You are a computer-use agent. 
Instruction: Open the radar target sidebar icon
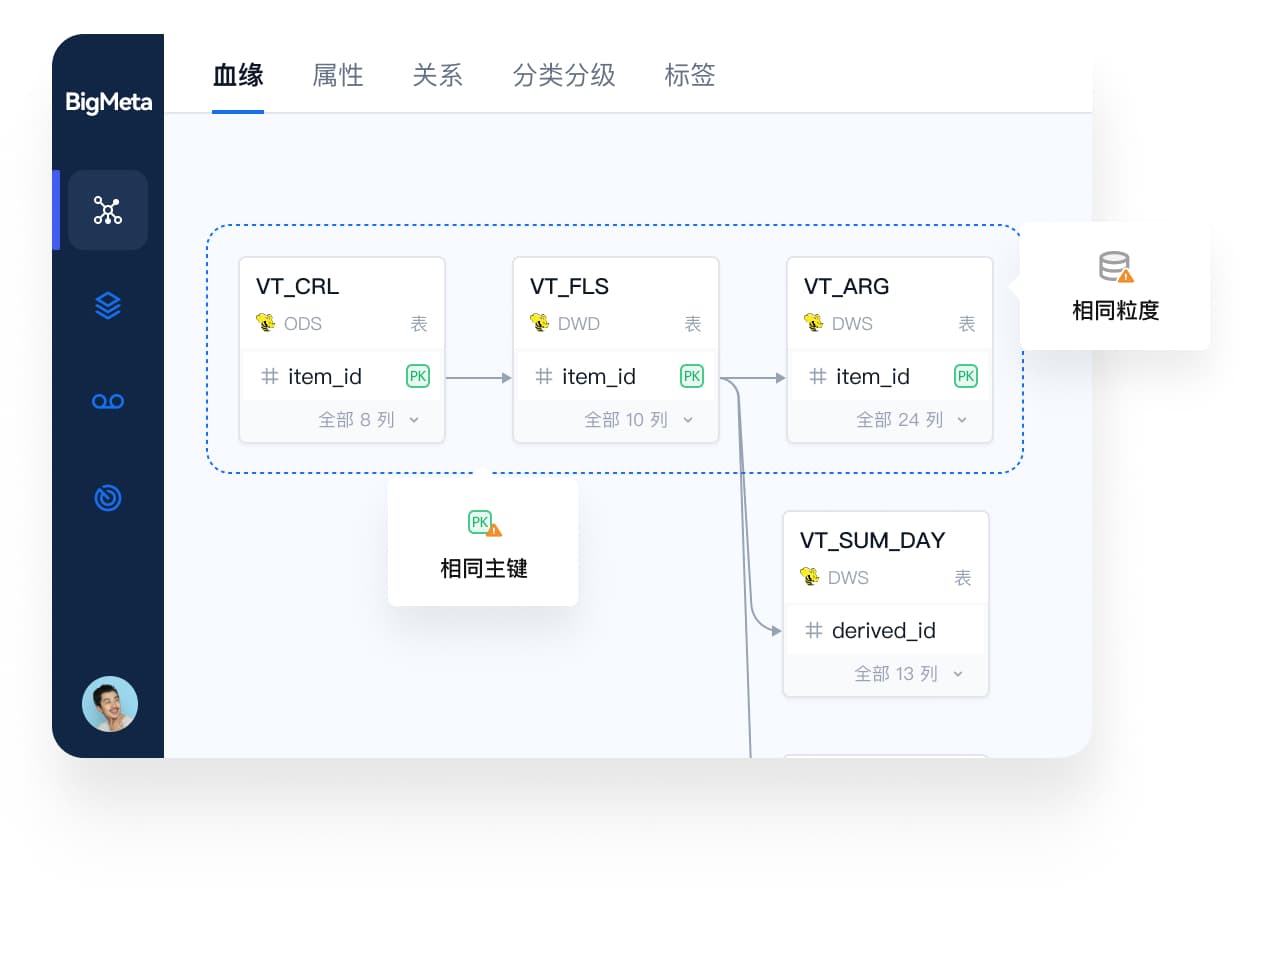point(108,497)
